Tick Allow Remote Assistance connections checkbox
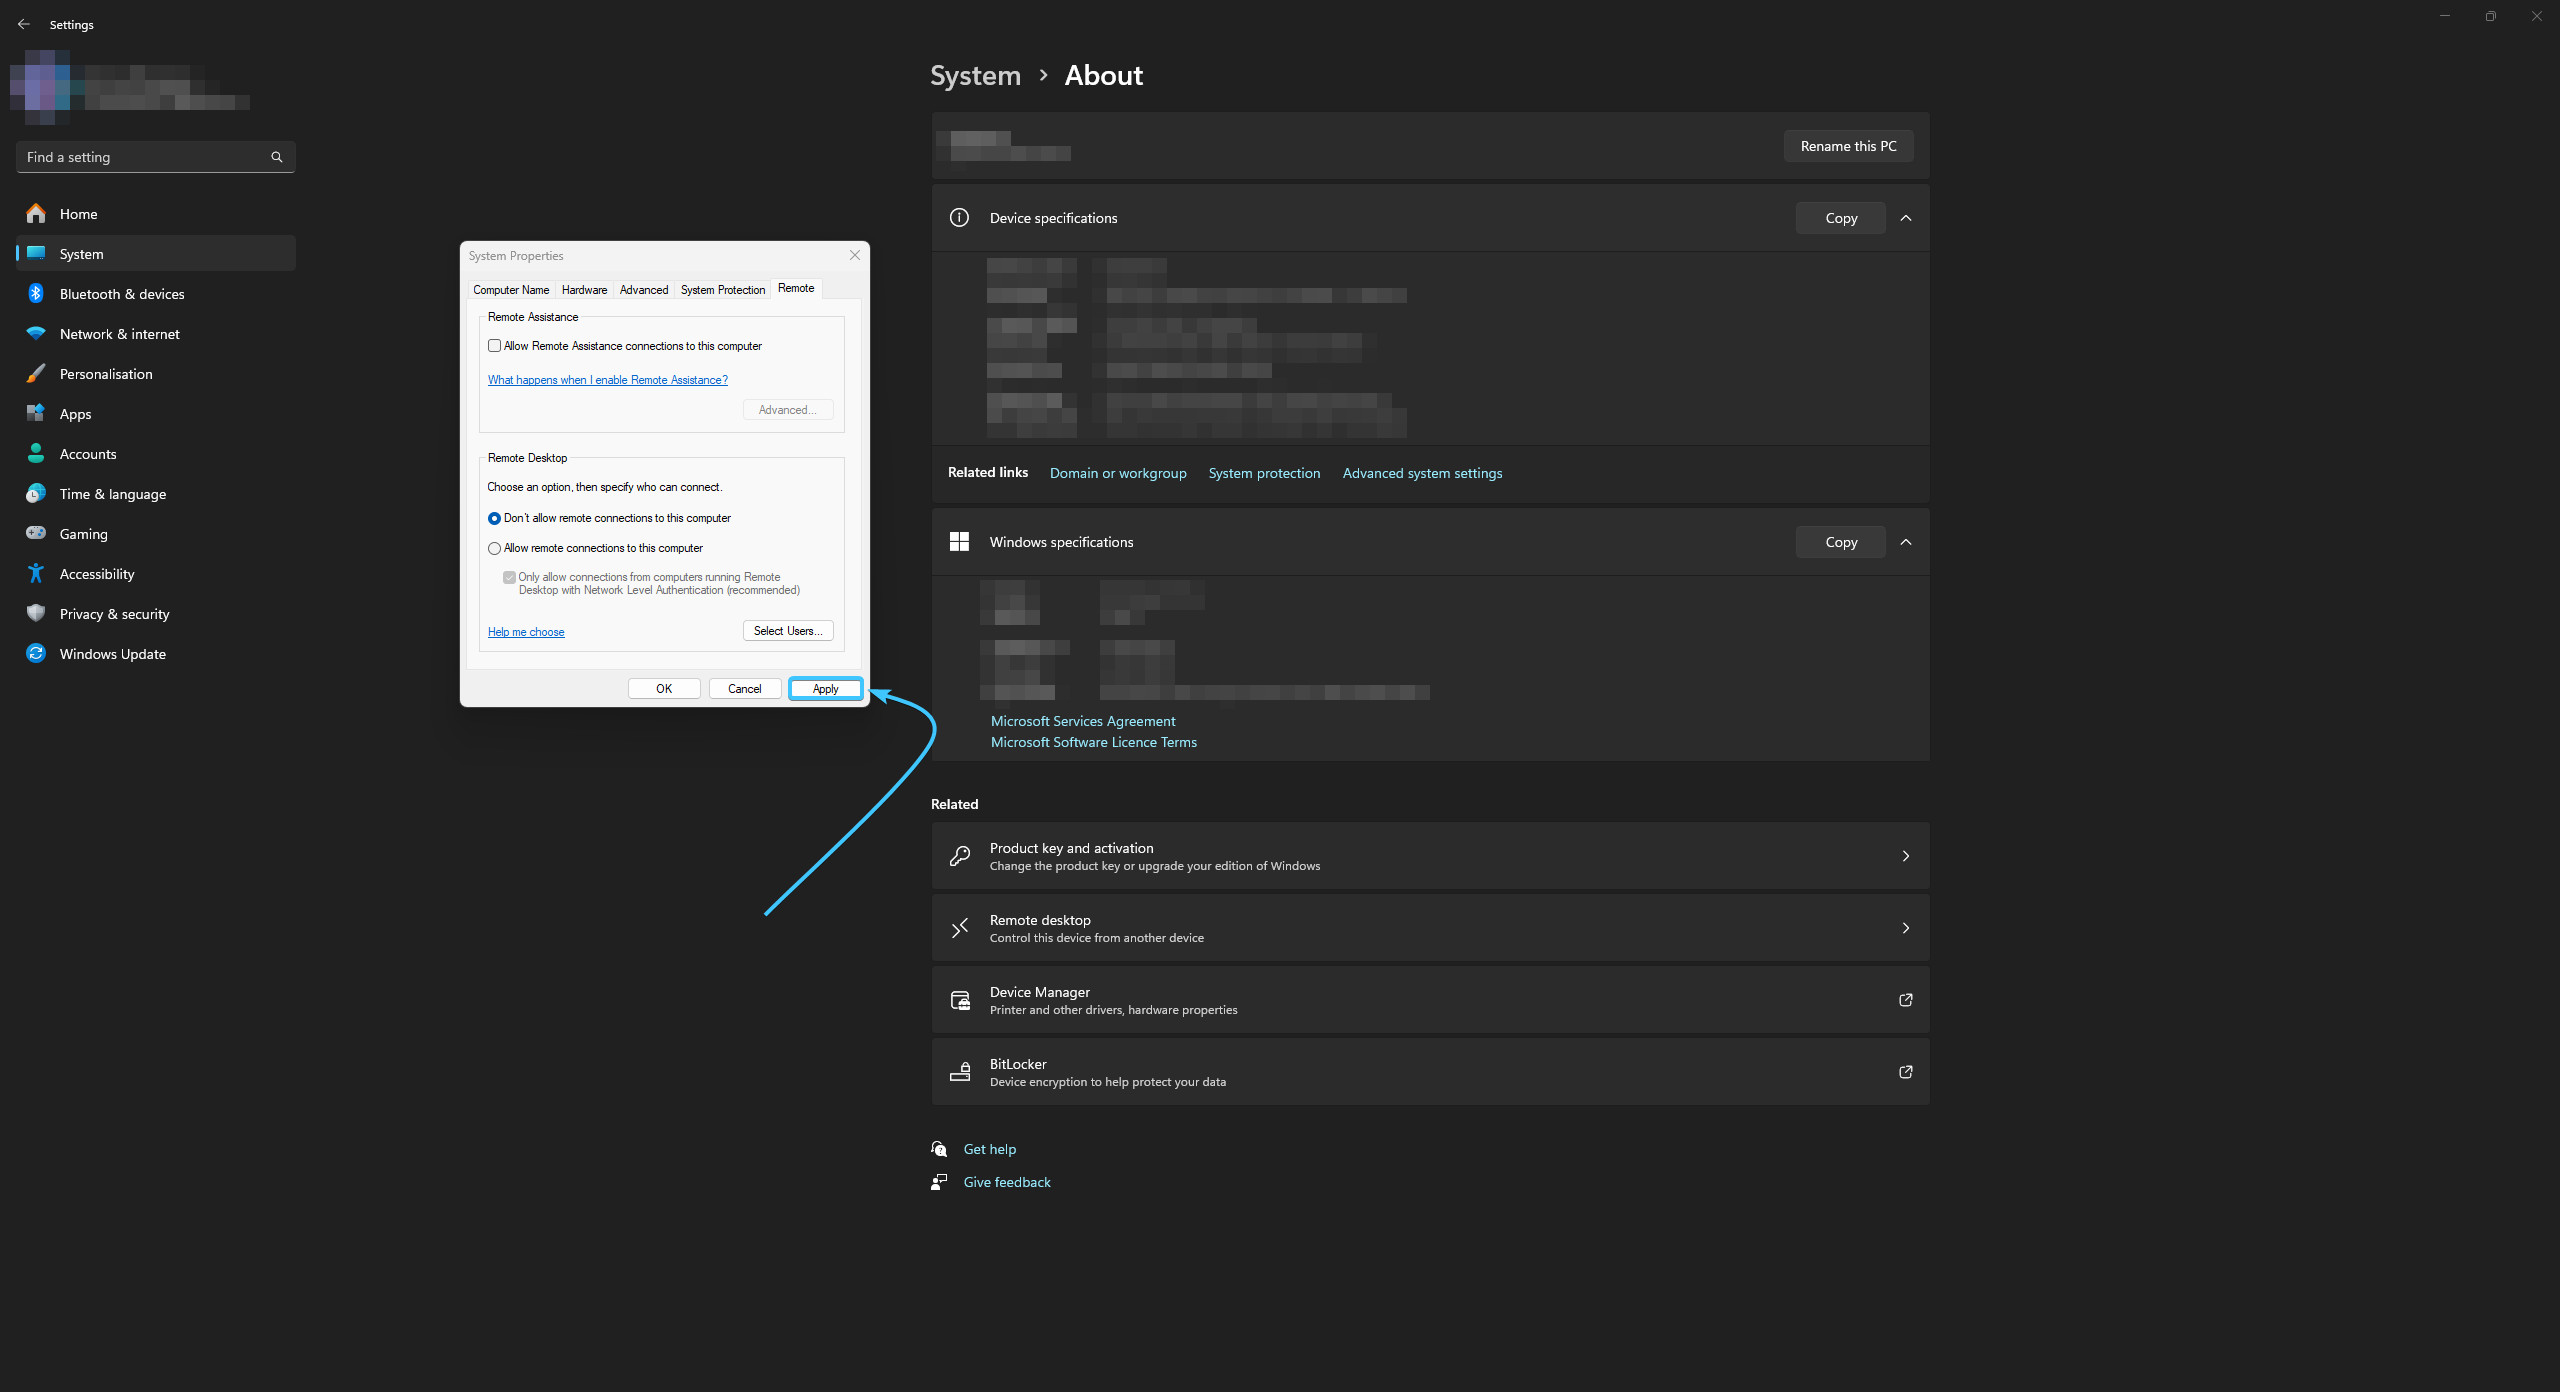 tap(494, 346)
